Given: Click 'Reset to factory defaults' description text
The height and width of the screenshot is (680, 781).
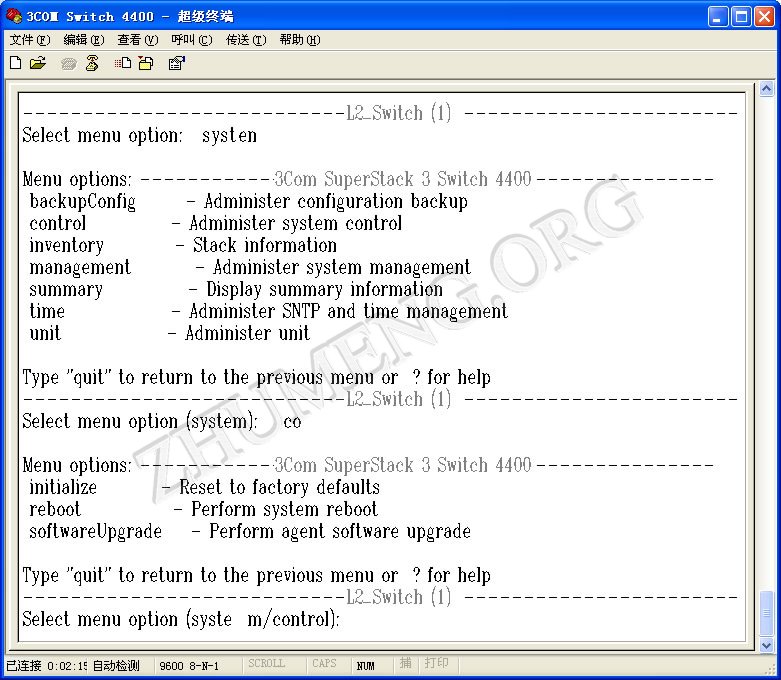Looking at the screenshot, I should [x=279, y=487].
